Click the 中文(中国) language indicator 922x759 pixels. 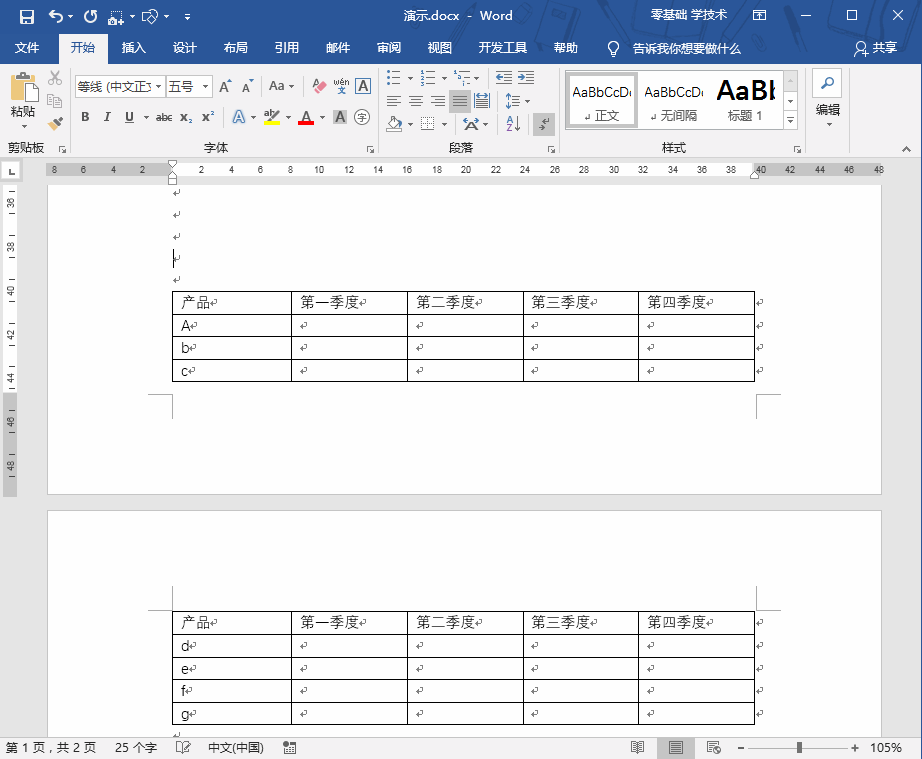pyautogui.click(x=236, y=747)
